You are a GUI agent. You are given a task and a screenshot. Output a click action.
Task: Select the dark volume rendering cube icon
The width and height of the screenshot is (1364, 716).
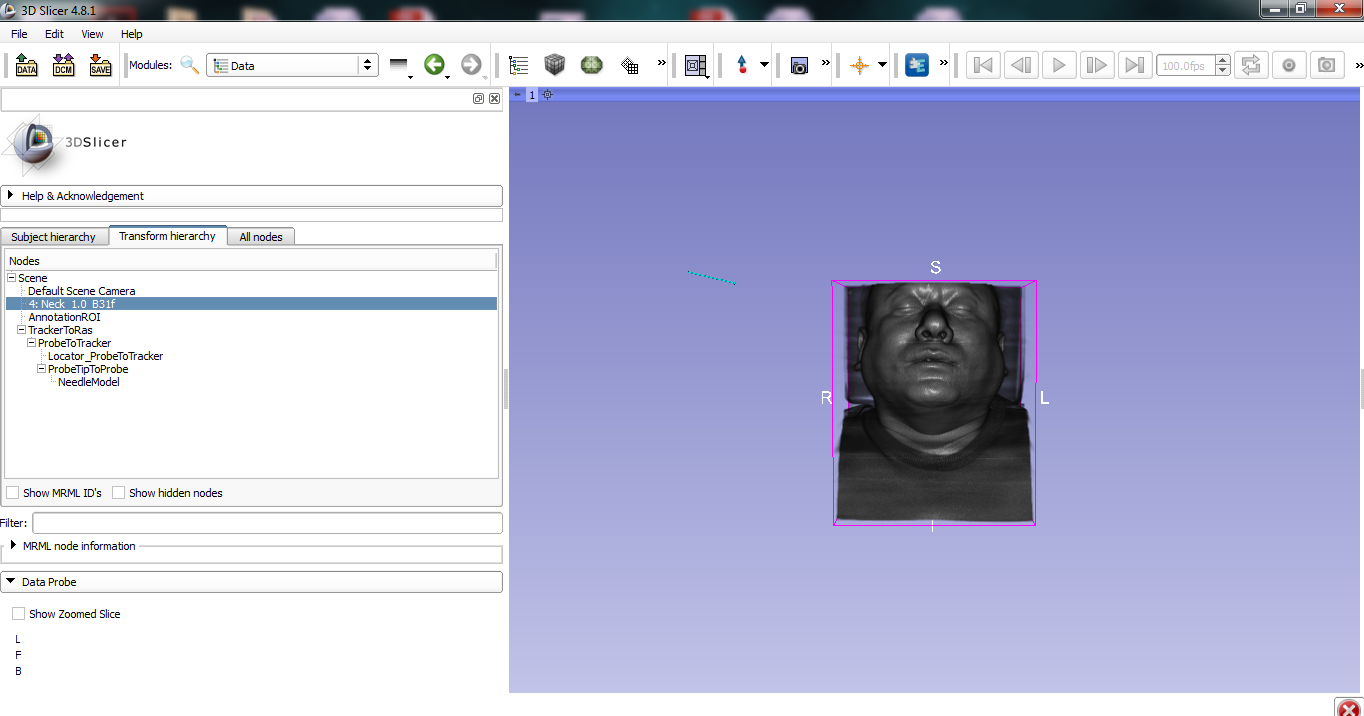pos(555,64)
